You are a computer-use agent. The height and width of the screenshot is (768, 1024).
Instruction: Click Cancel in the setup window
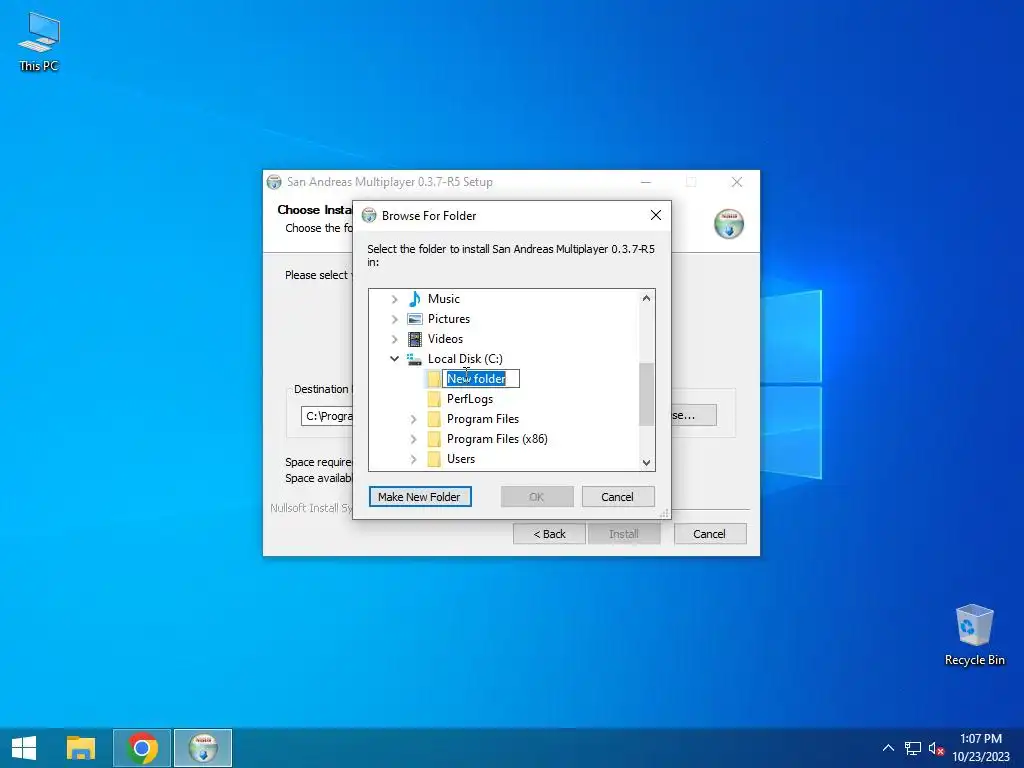(709, 534)
